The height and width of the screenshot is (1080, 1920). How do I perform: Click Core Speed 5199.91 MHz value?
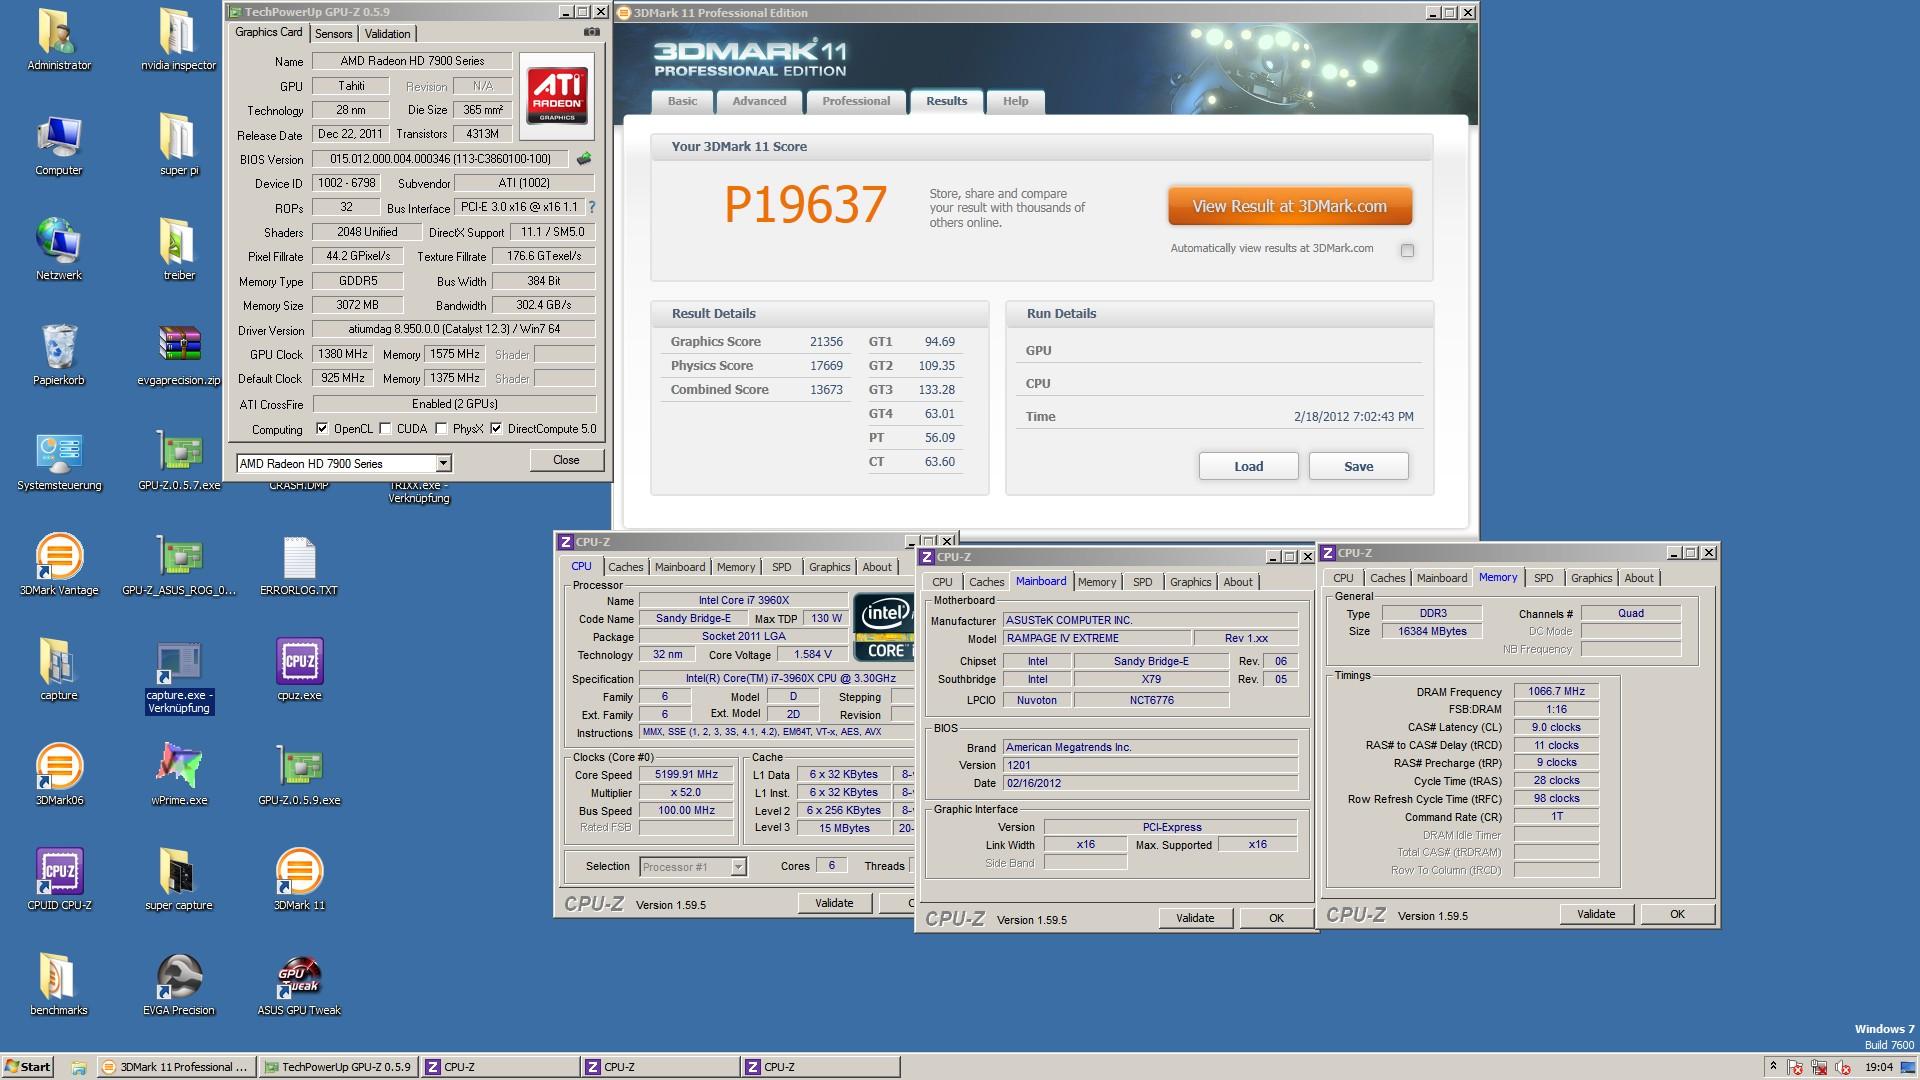686,775
